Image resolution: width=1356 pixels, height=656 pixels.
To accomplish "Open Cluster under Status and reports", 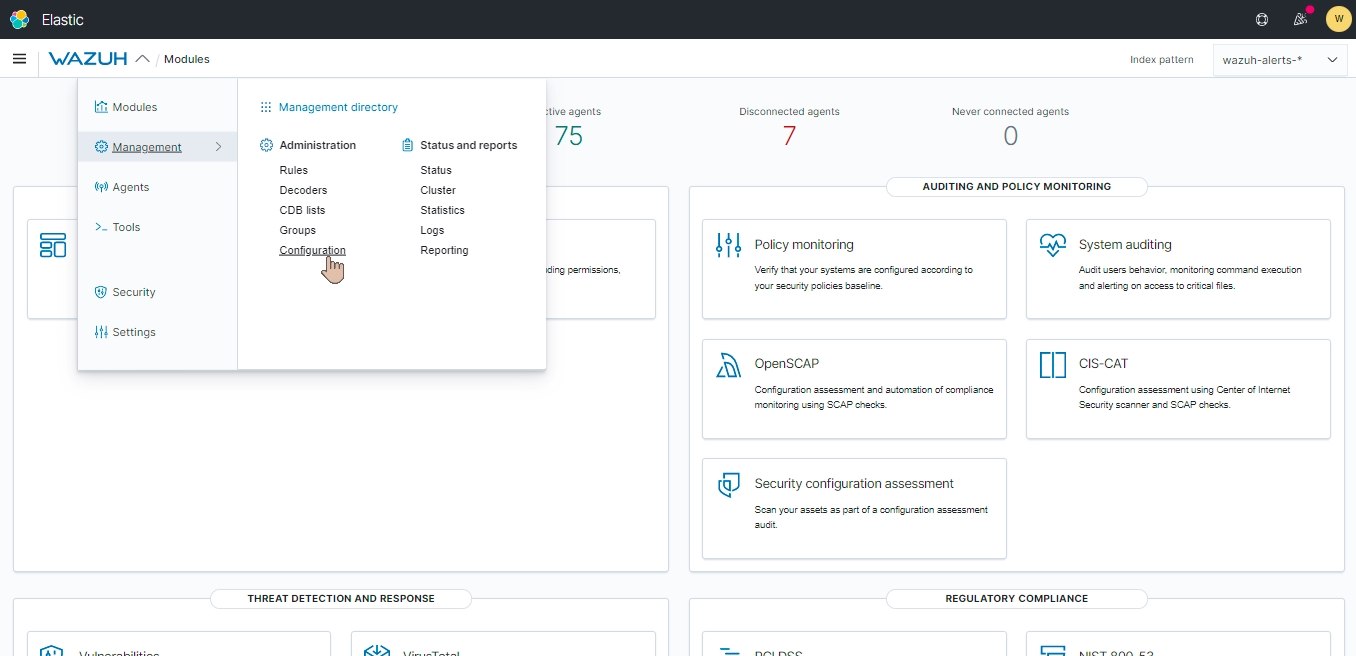I will coord(438,190).
